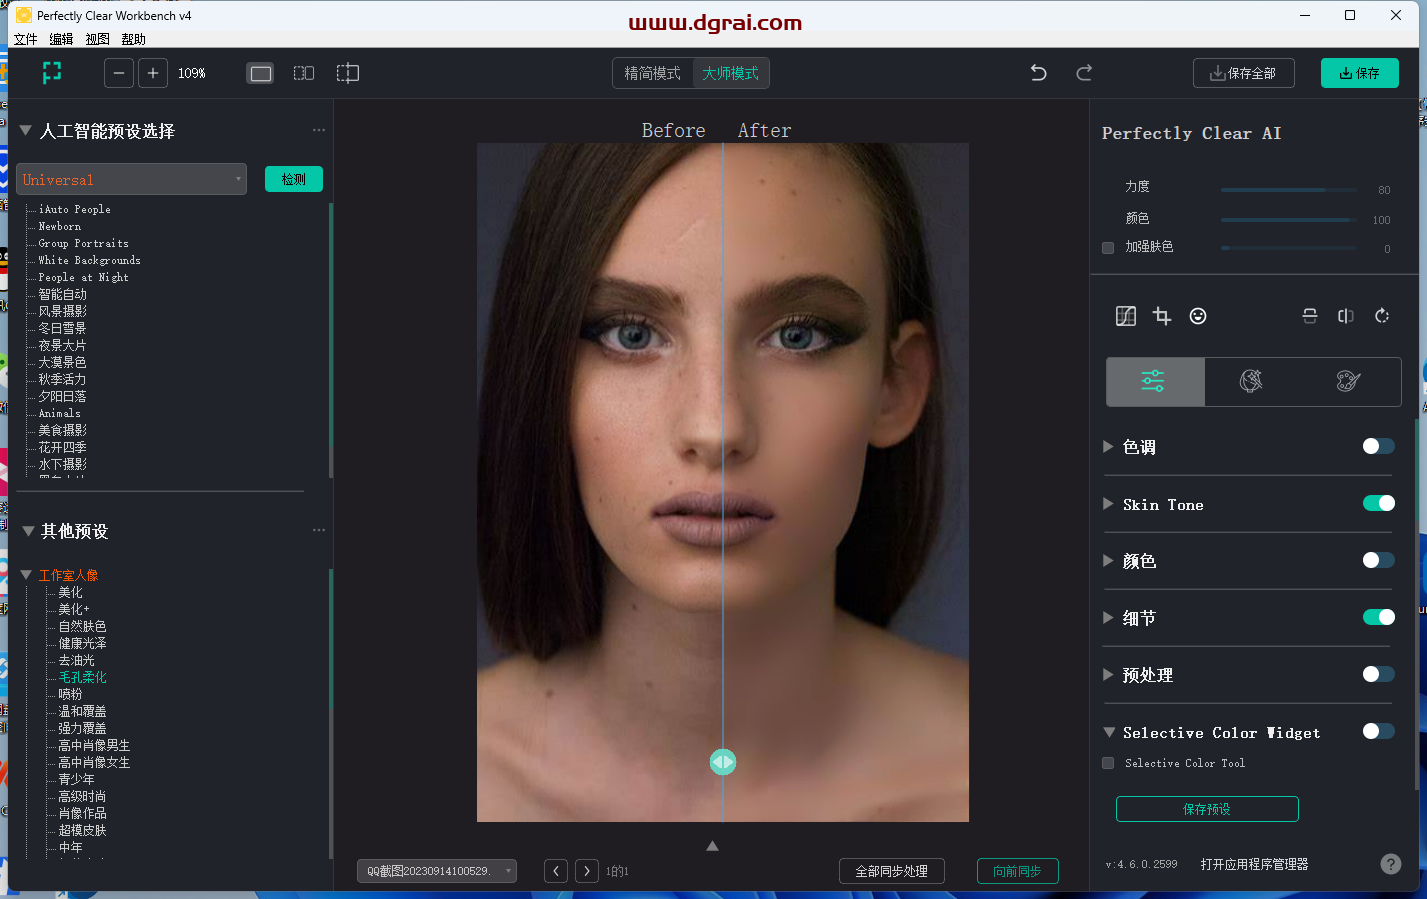Select the 毛孔柔化 preset
The width and height of the screenshot is (1427, 899).
tap(83, 677)
